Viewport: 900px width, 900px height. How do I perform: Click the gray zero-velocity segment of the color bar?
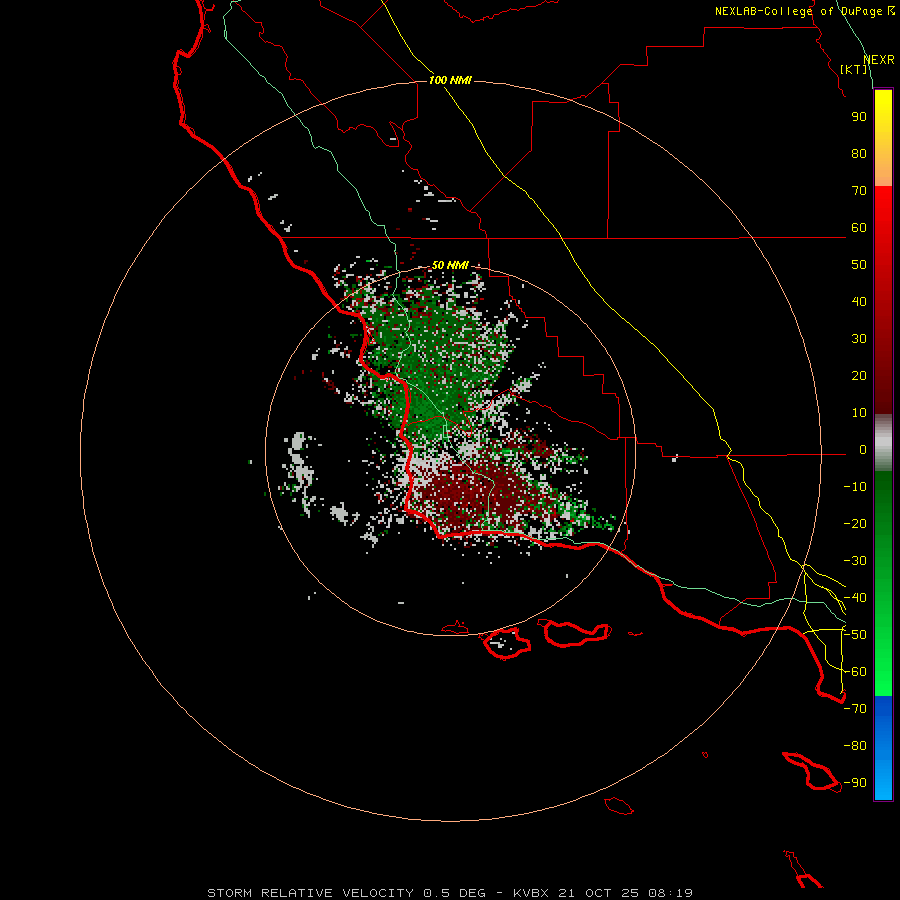click(883, 443)
